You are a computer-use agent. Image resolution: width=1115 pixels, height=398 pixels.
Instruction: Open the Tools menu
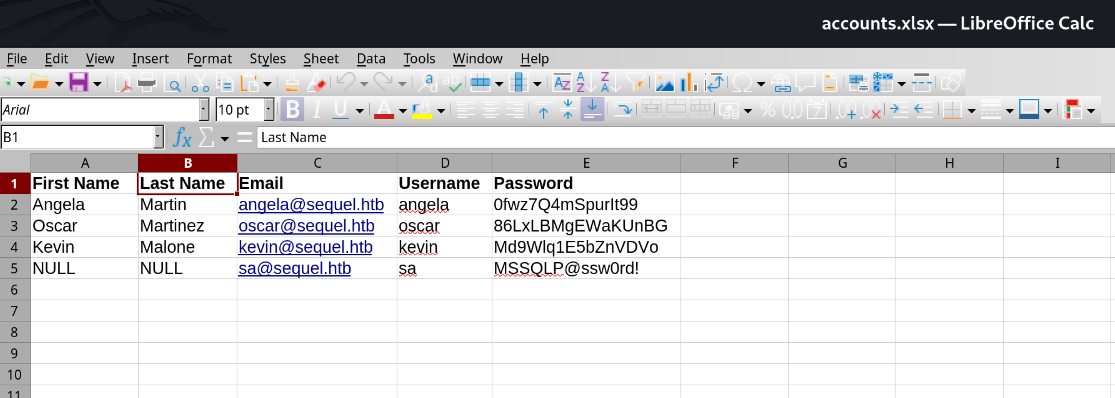click(x=419, y=58)
